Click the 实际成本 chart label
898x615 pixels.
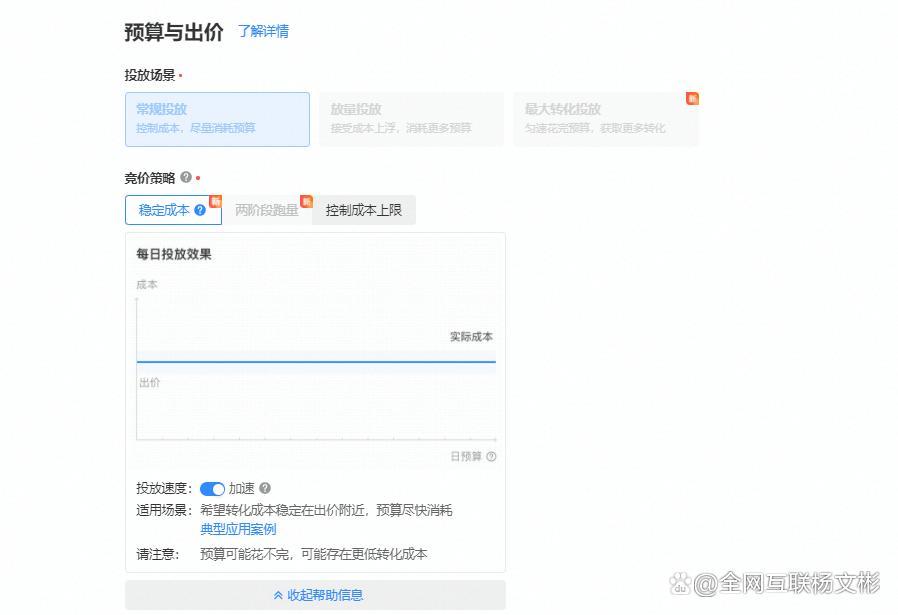[x=471, y=337]
